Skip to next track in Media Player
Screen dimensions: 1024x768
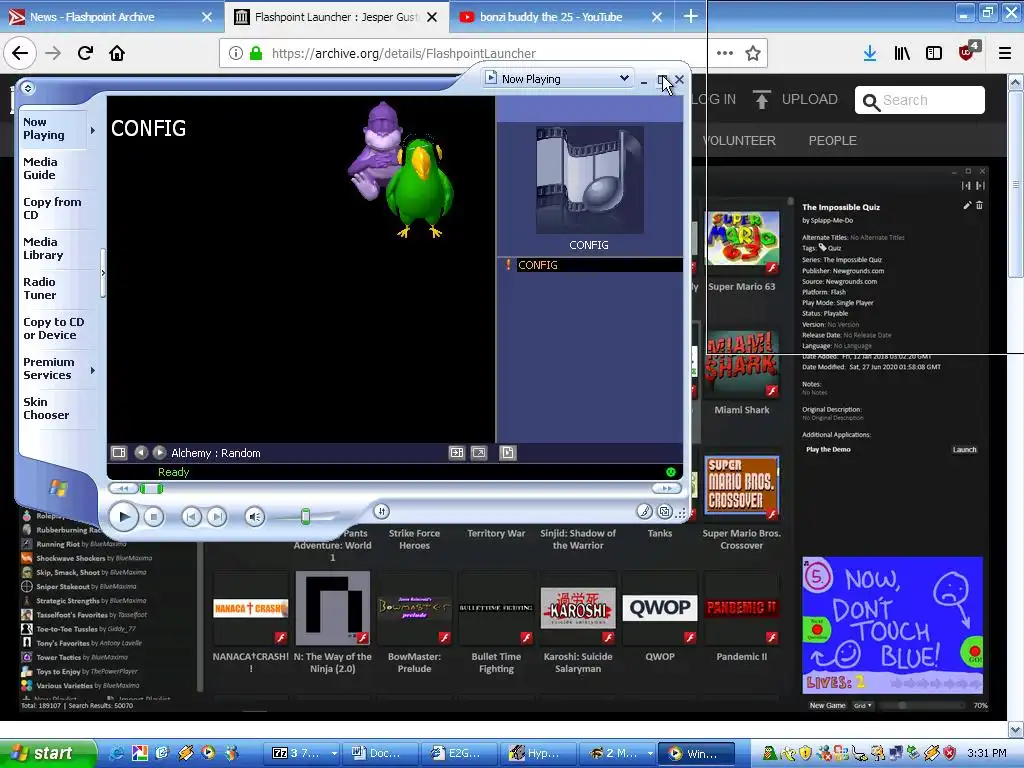[217, 517]
